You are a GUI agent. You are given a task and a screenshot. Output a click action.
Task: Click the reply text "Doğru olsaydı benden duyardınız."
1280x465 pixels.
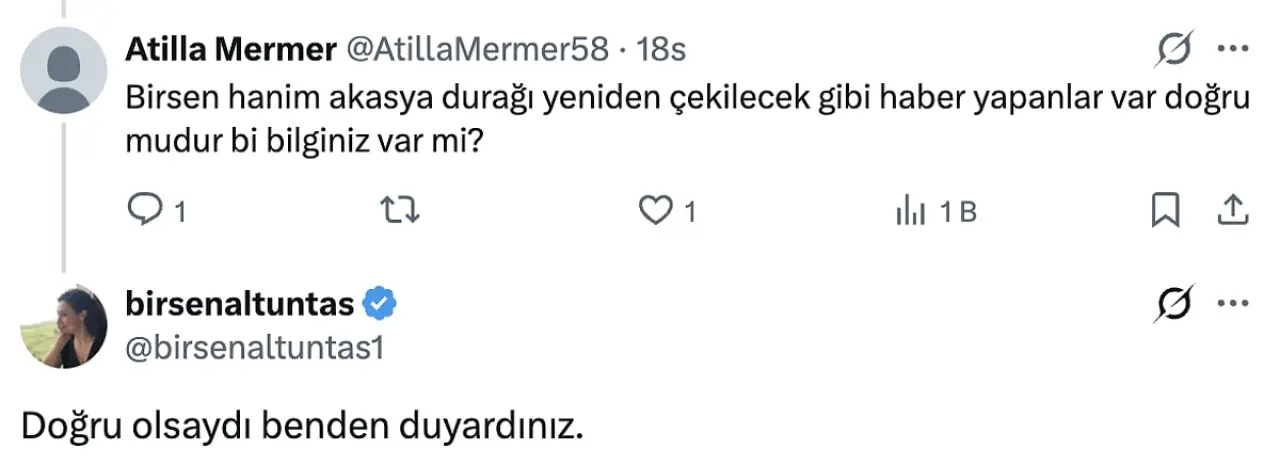301,427
